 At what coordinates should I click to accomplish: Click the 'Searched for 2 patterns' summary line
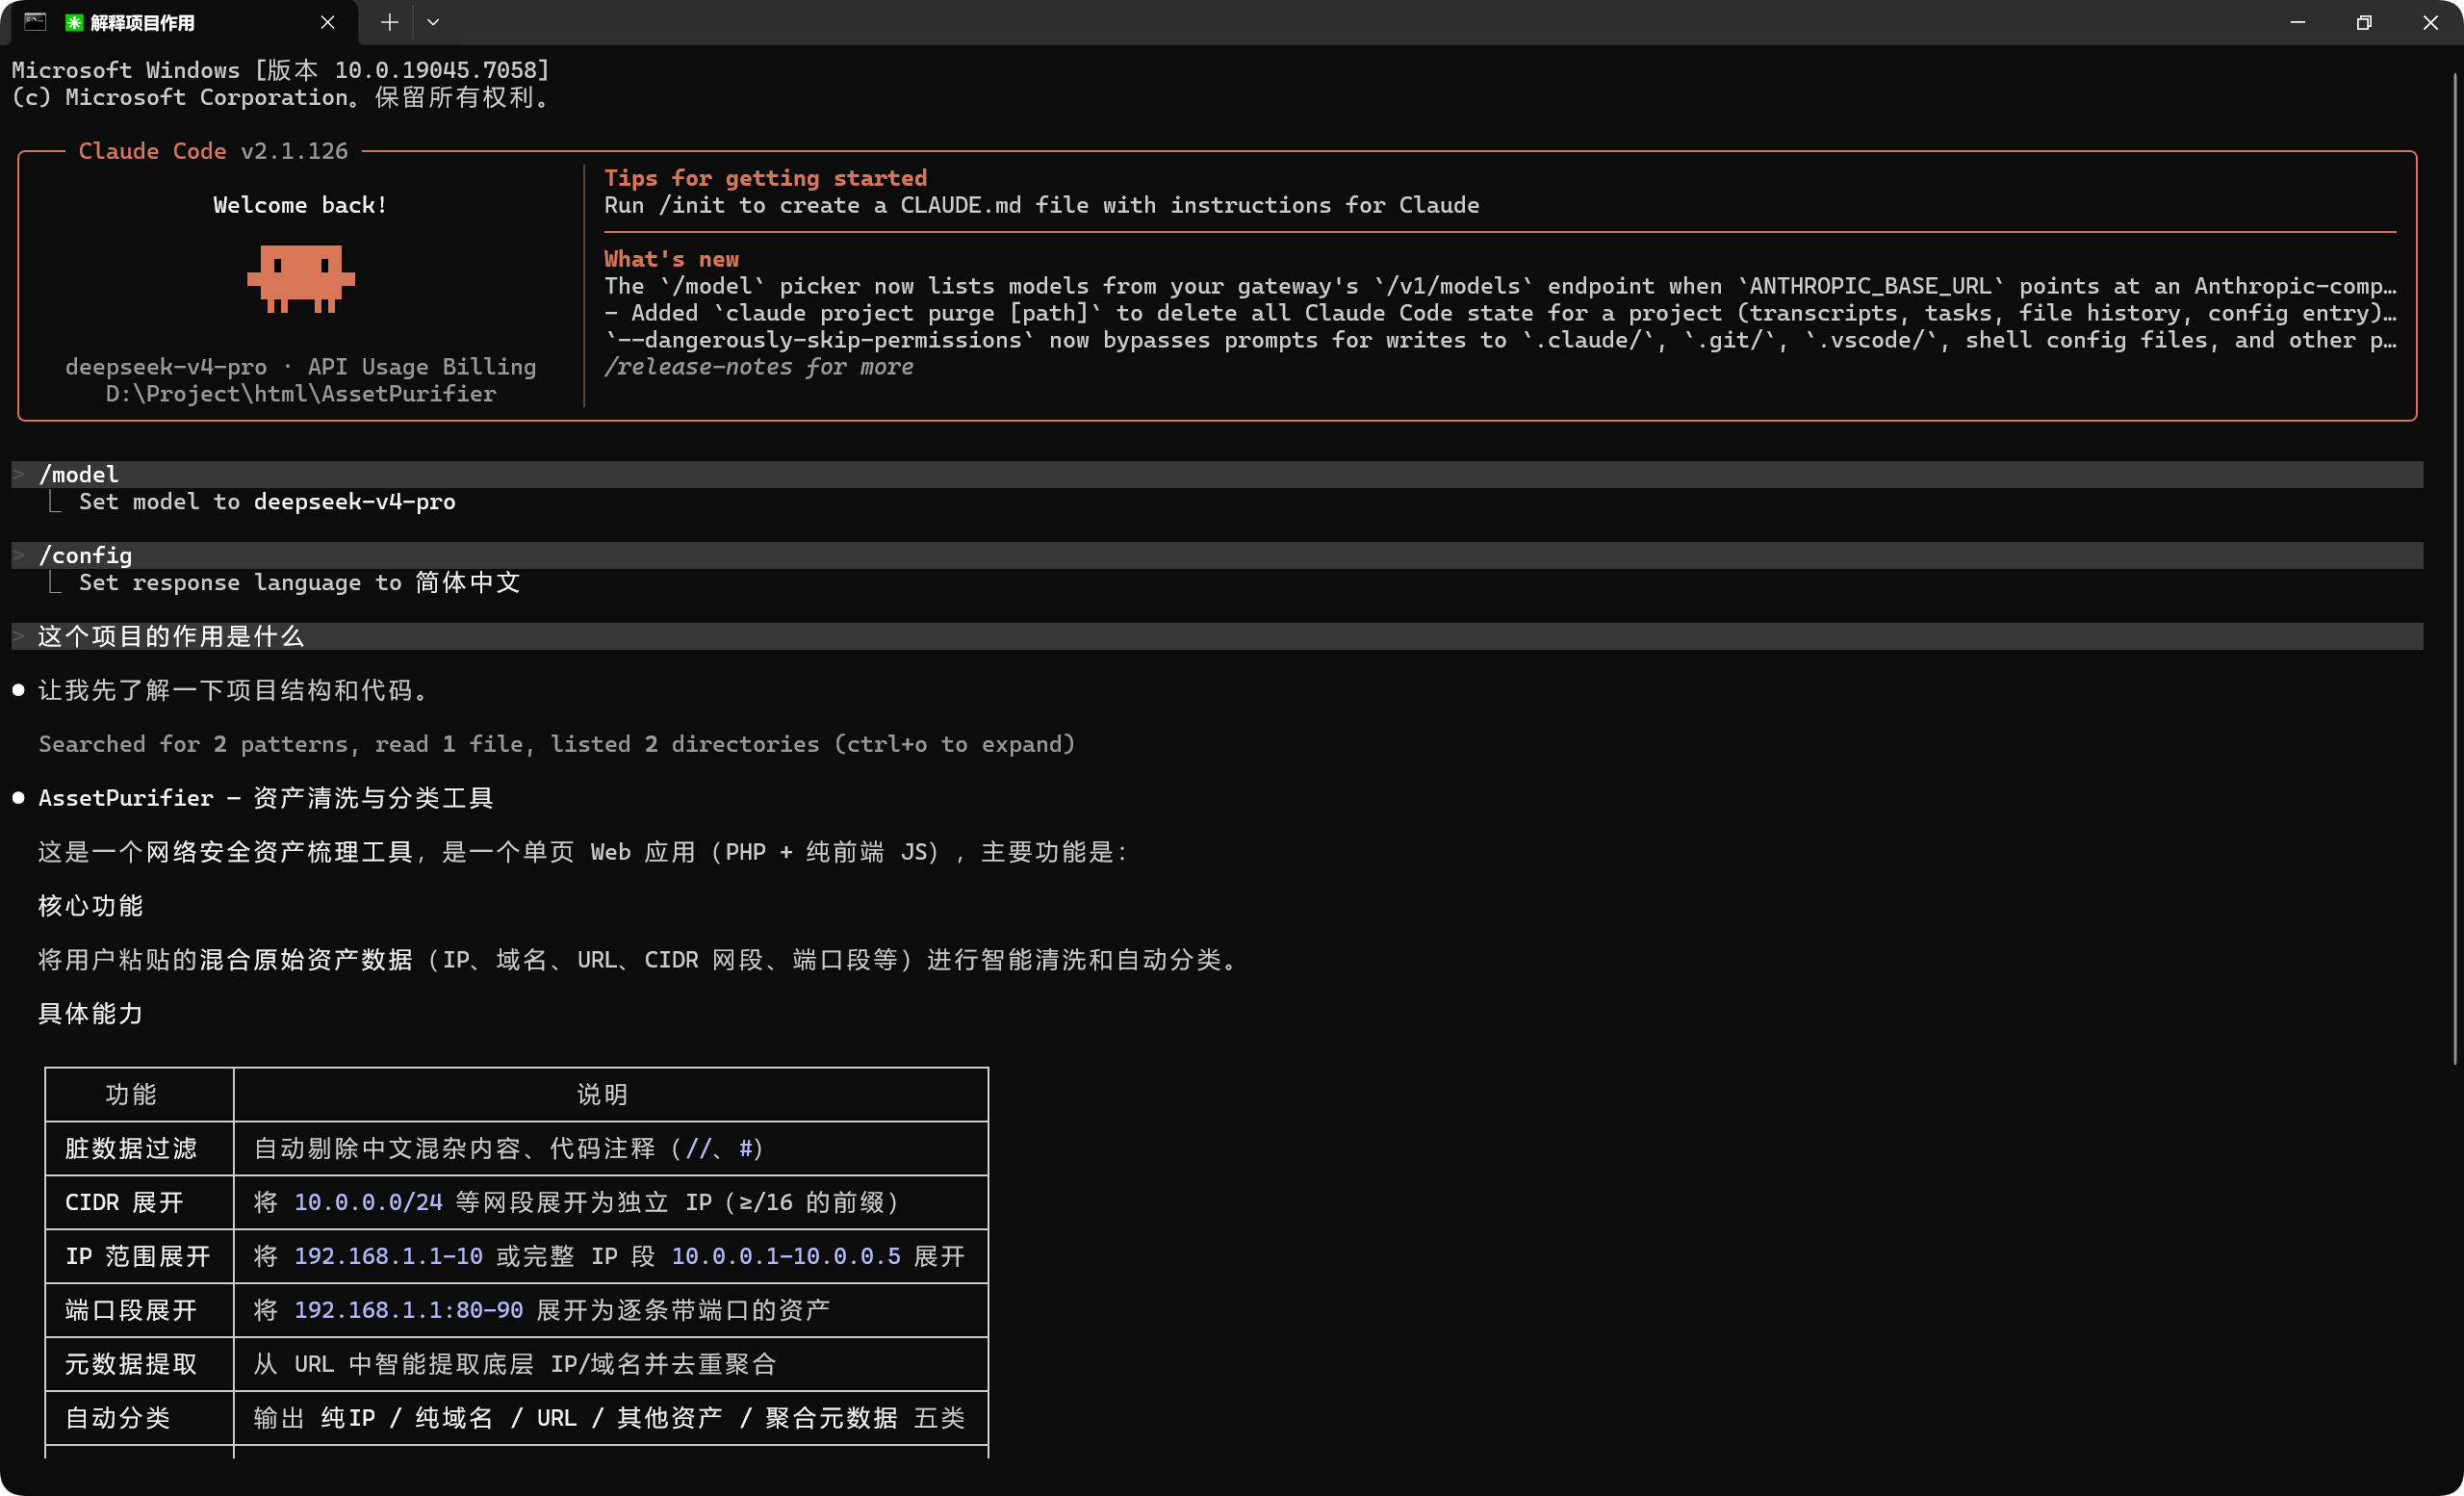coord(556,744)
